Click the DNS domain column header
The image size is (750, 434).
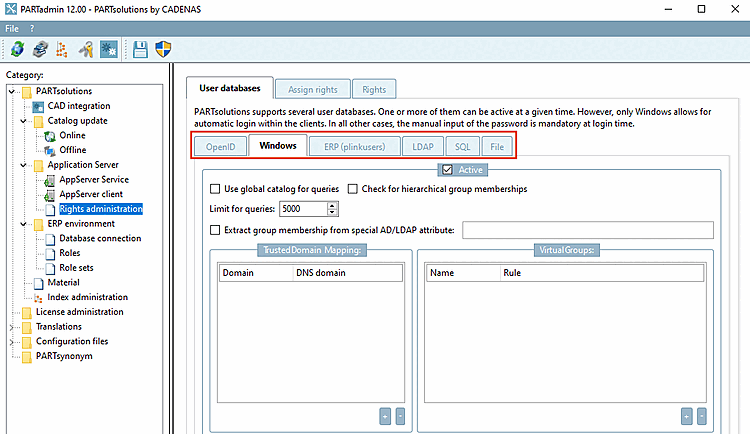348,273
